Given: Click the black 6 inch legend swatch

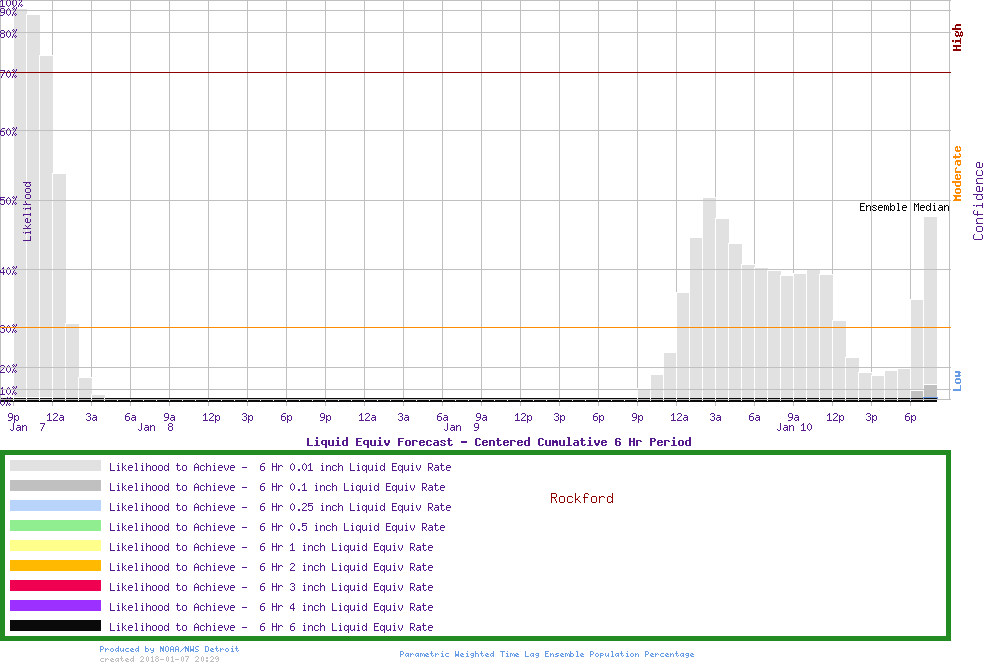Looking at the screenshot, I should [55, 626].
